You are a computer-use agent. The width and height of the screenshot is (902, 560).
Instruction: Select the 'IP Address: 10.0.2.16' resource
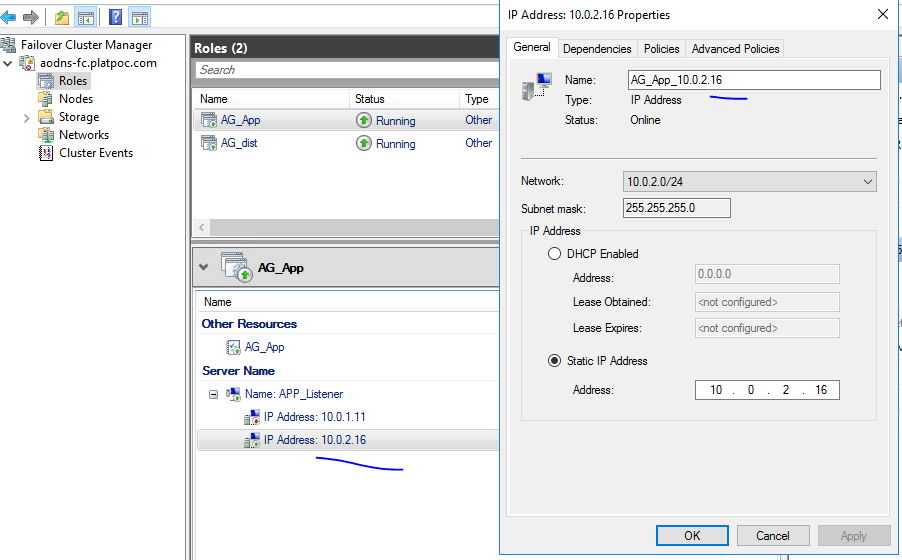click(x=315, y=440)
